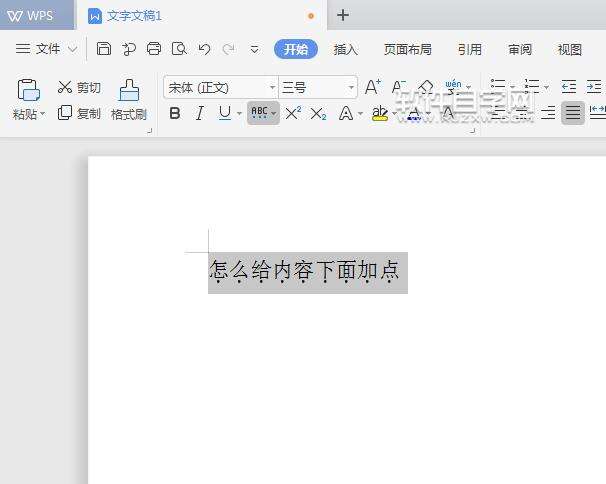Screen dimensions: 606x484
Task: Increase font size with the A+ icon
Action: pos(372,88)
